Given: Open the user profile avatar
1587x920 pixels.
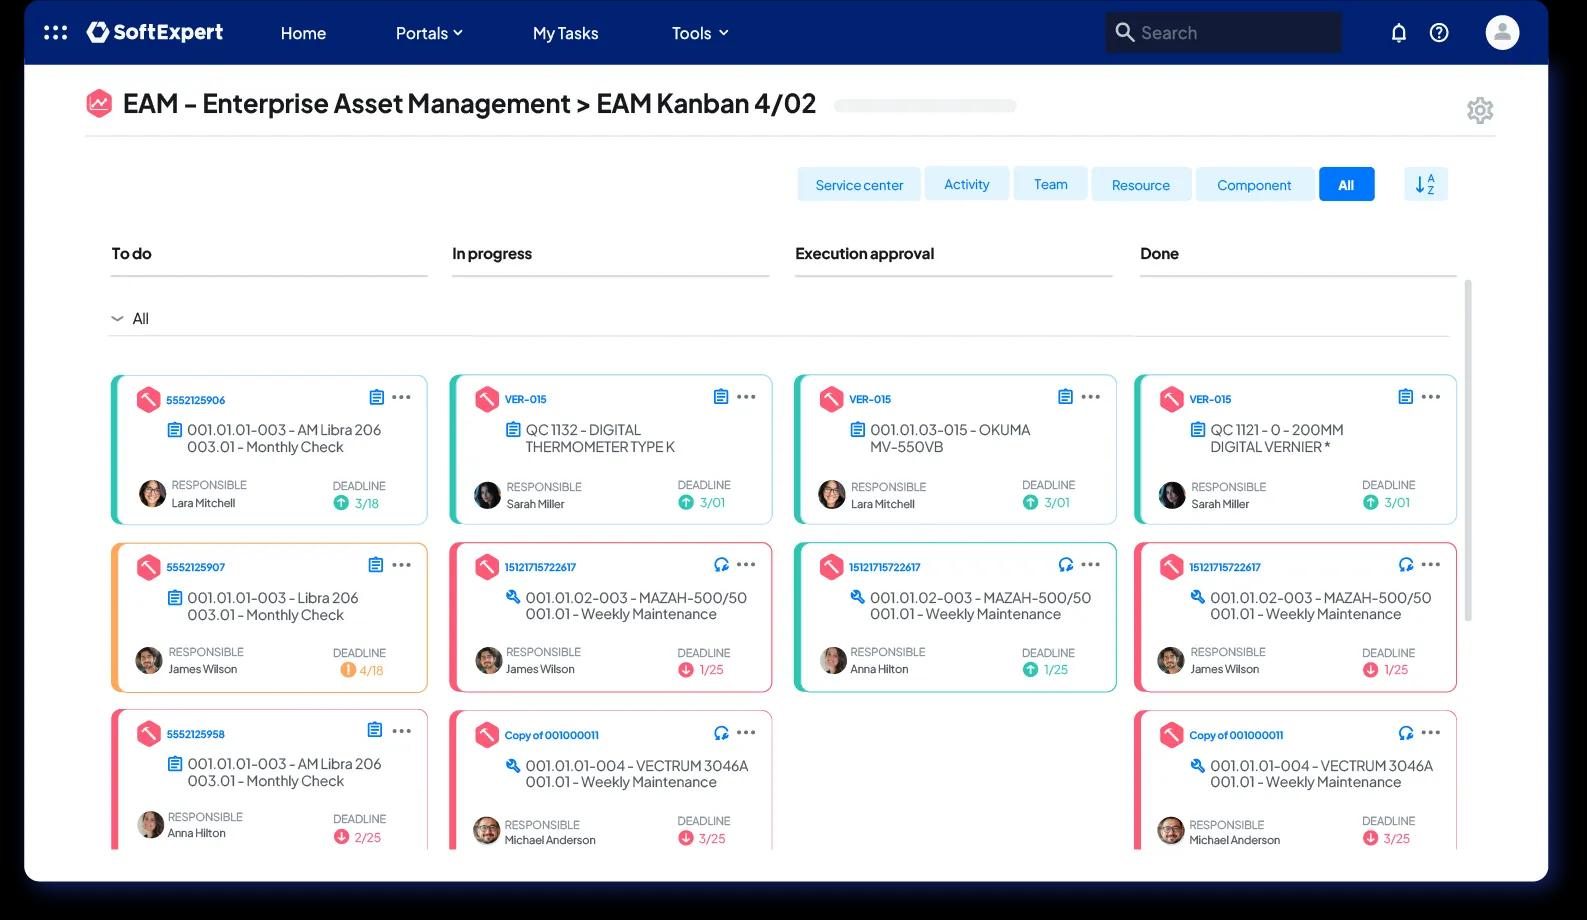Looking at the screenshot, I should tap(1502, 33).
